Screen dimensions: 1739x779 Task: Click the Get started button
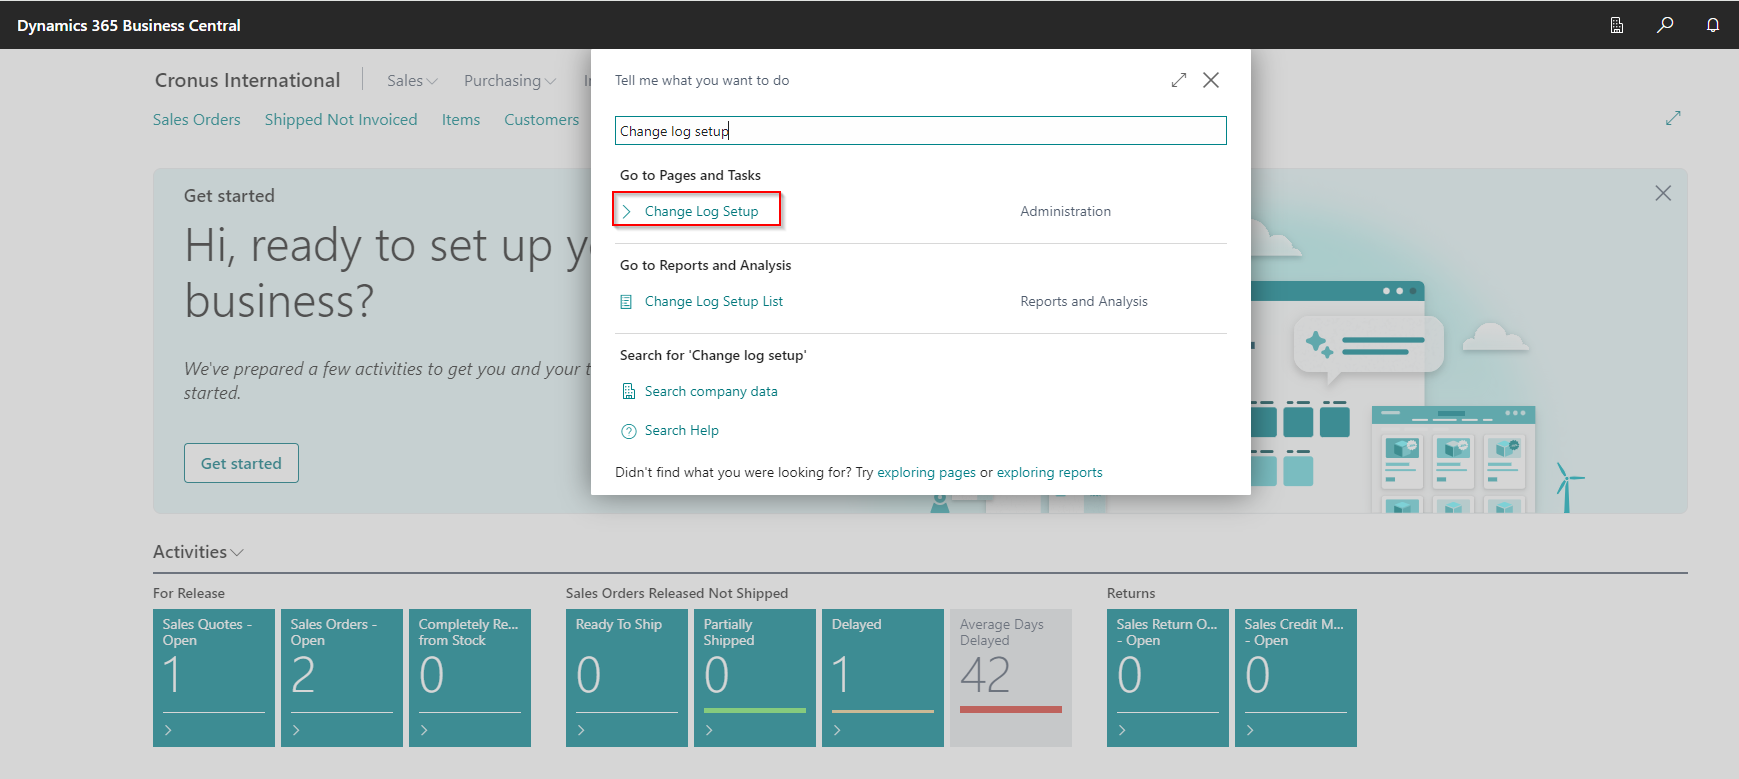(x=241, y=463)
